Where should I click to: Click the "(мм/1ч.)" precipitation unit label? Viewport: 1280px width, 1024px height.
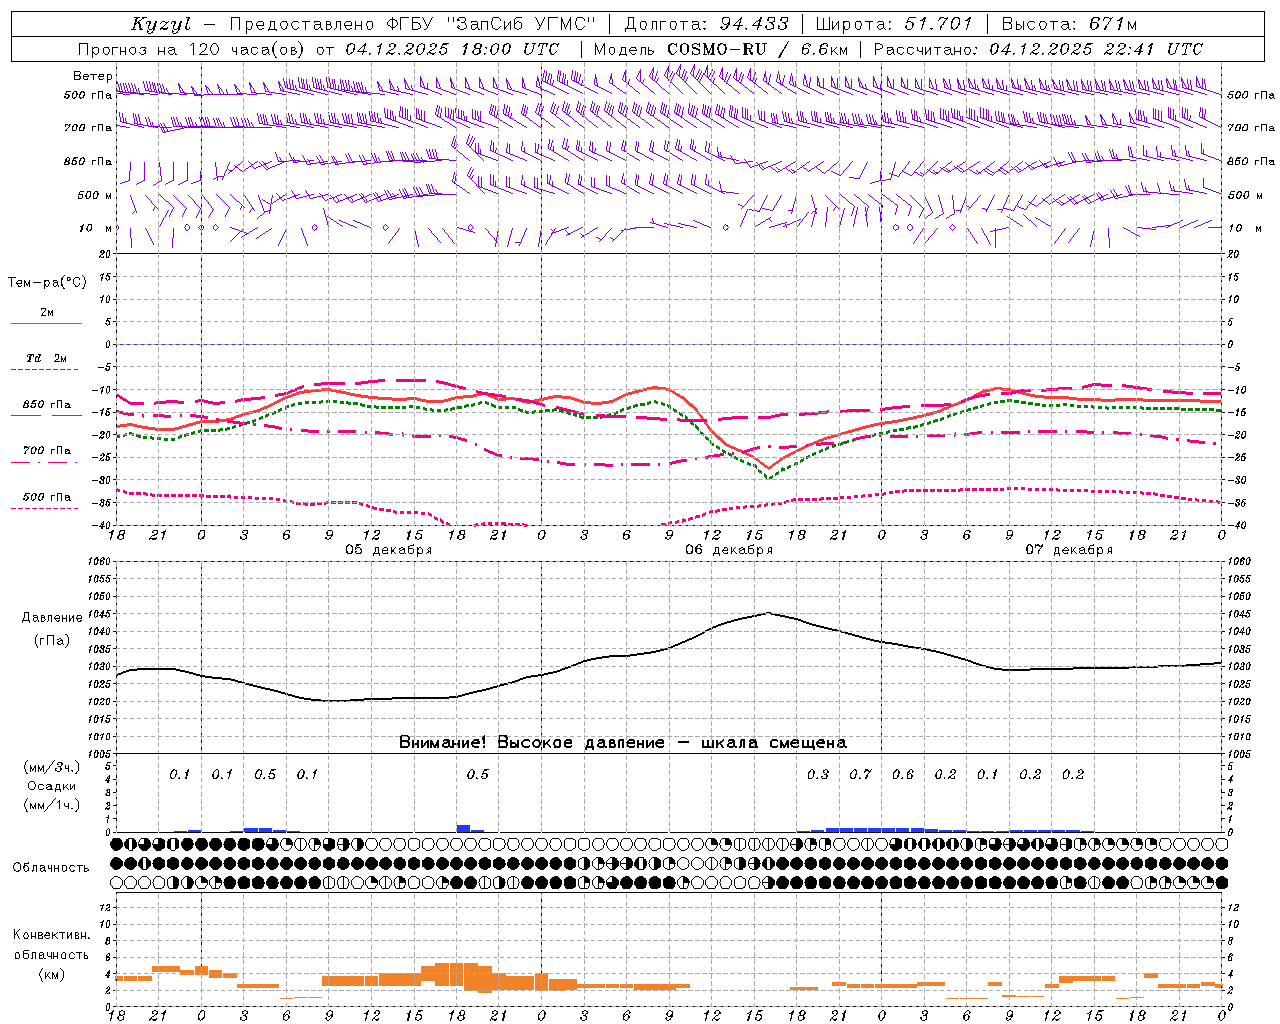point(51,805)
